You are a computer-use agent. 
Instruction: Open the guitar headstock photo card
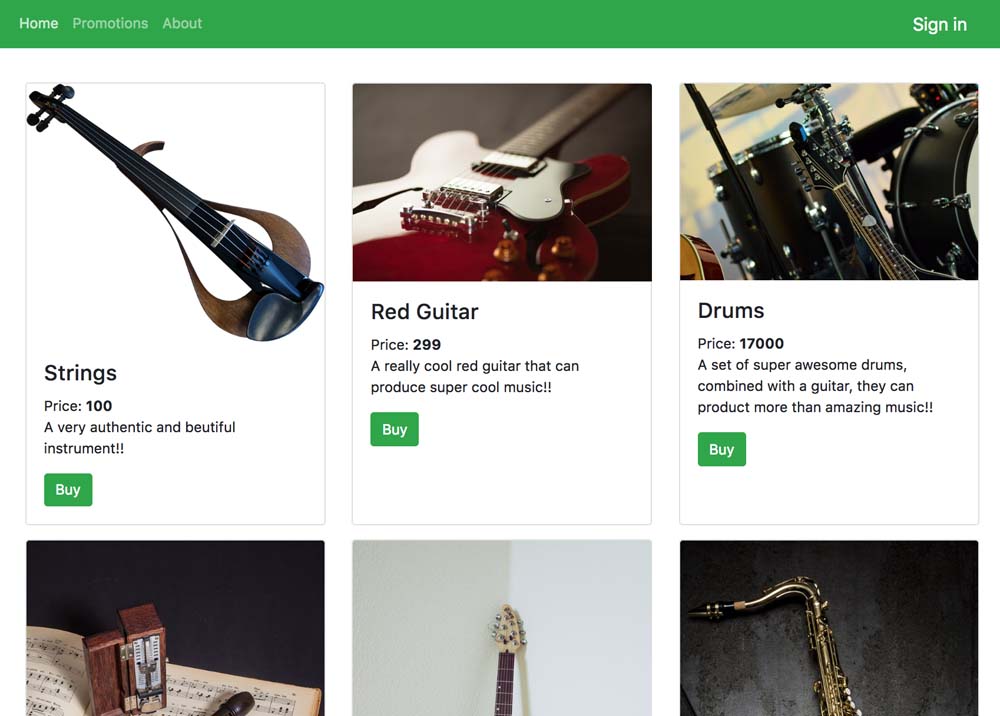tap(502, 628)
